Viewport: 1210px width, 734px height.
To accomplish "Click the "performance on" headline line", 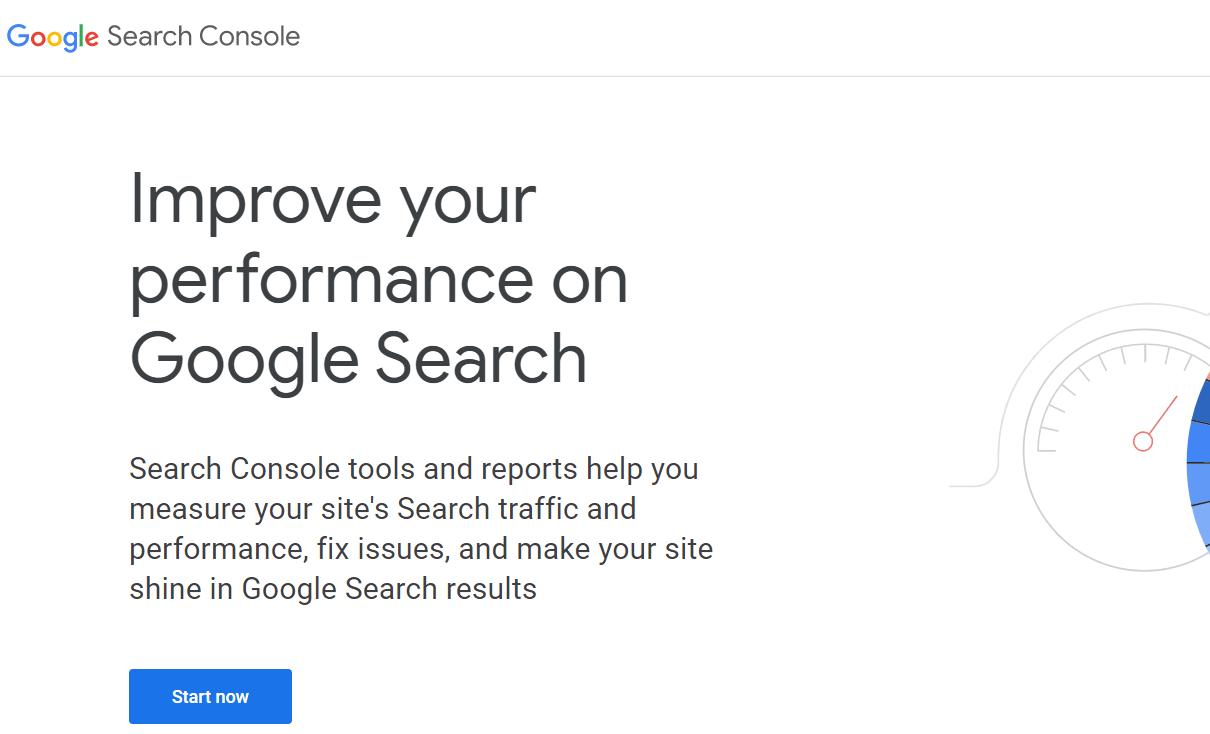I will click(379, 279).
